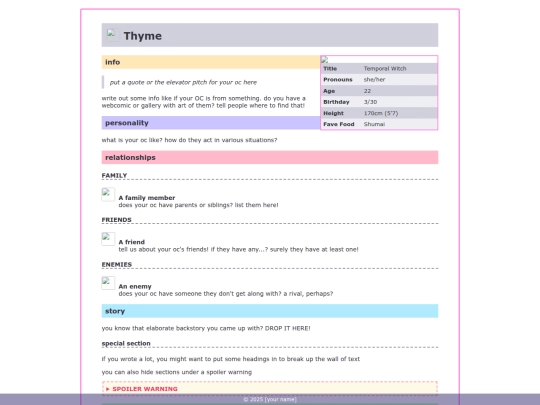Click the rival description under An enemy
Viewport: 540px width, 405px height.
(x=226, y=294)
